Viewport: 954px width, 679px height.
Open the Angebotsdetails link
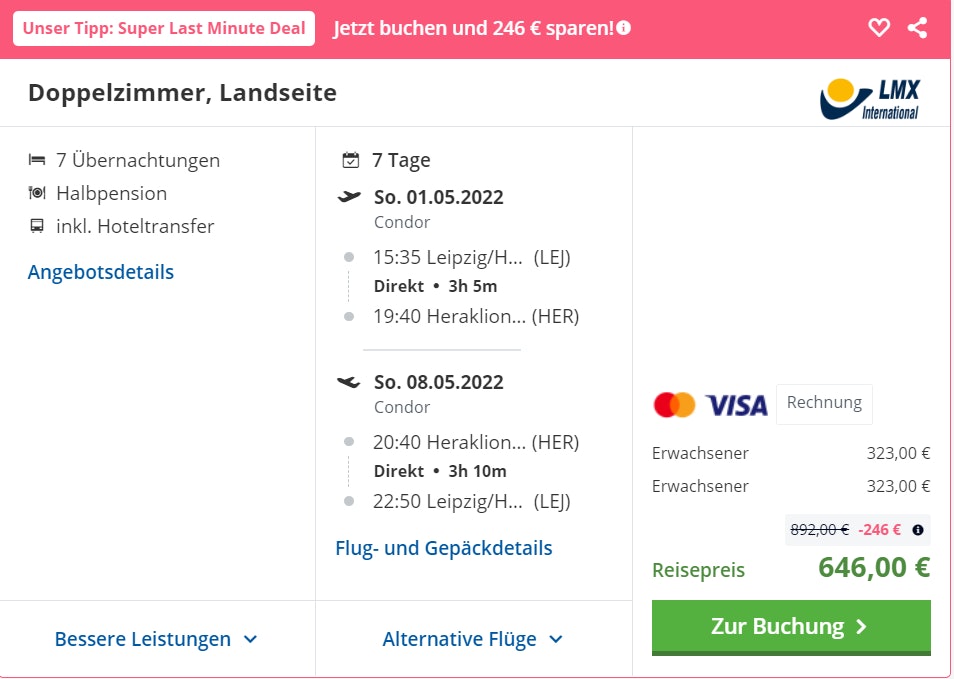pyautogui.click(x=101, y=272)
